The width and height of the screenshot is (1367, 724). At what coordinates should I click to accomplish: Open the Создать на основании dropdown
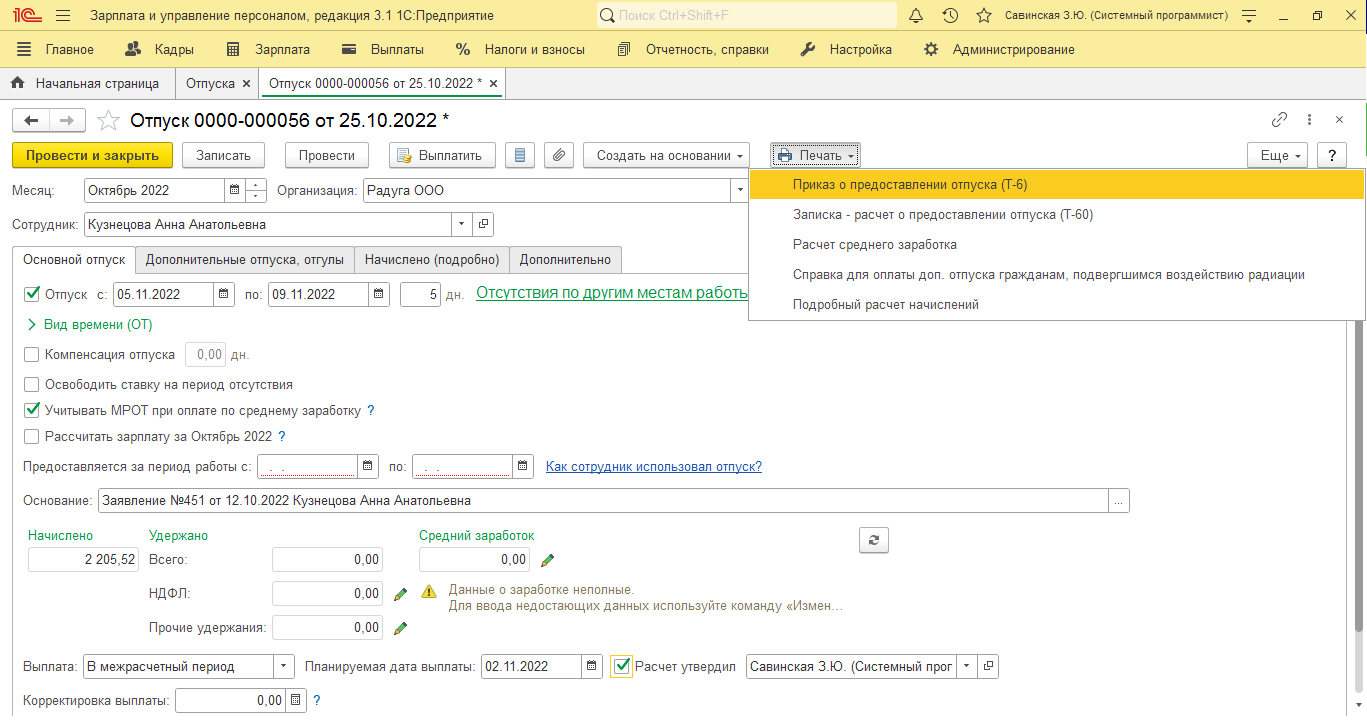pyautogui.click(x=666, y=155)
